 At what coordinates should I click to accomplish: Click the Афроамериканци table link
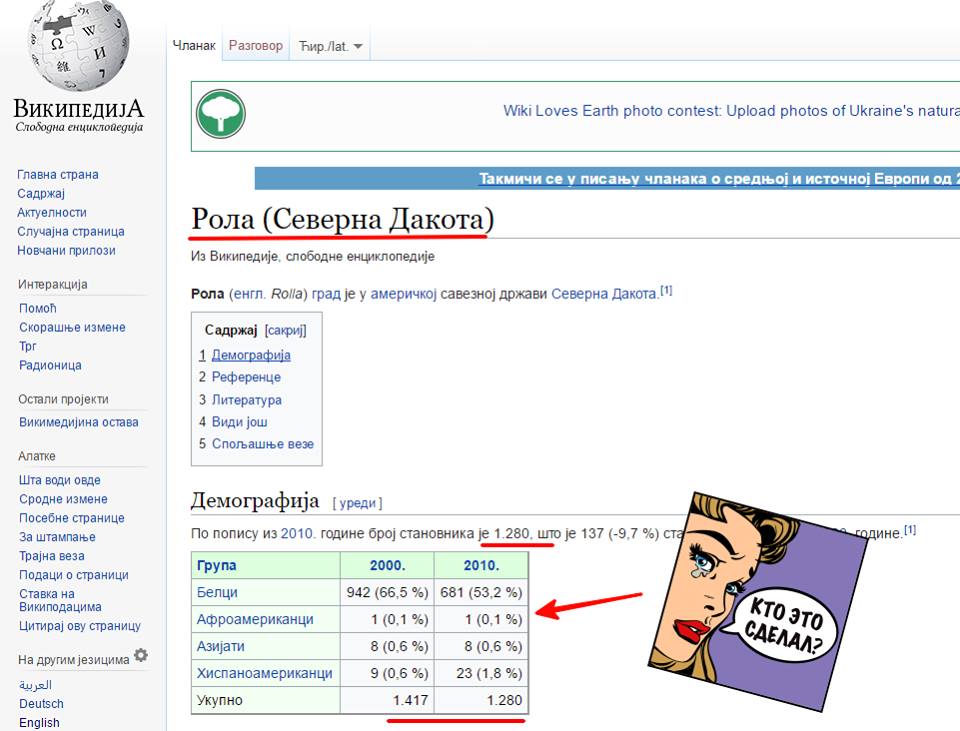point(255,619)
